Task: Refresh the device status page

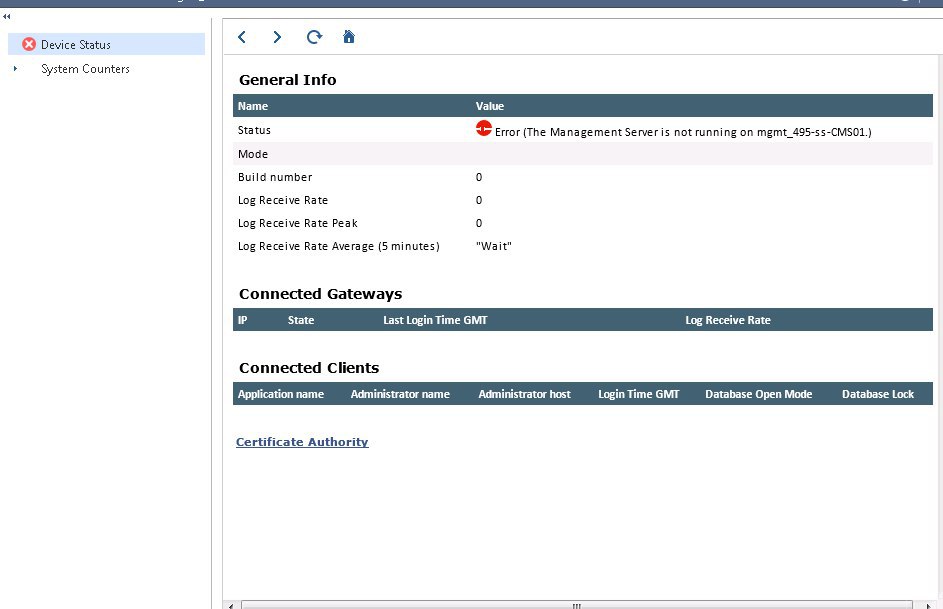Action: coord(314,37)
